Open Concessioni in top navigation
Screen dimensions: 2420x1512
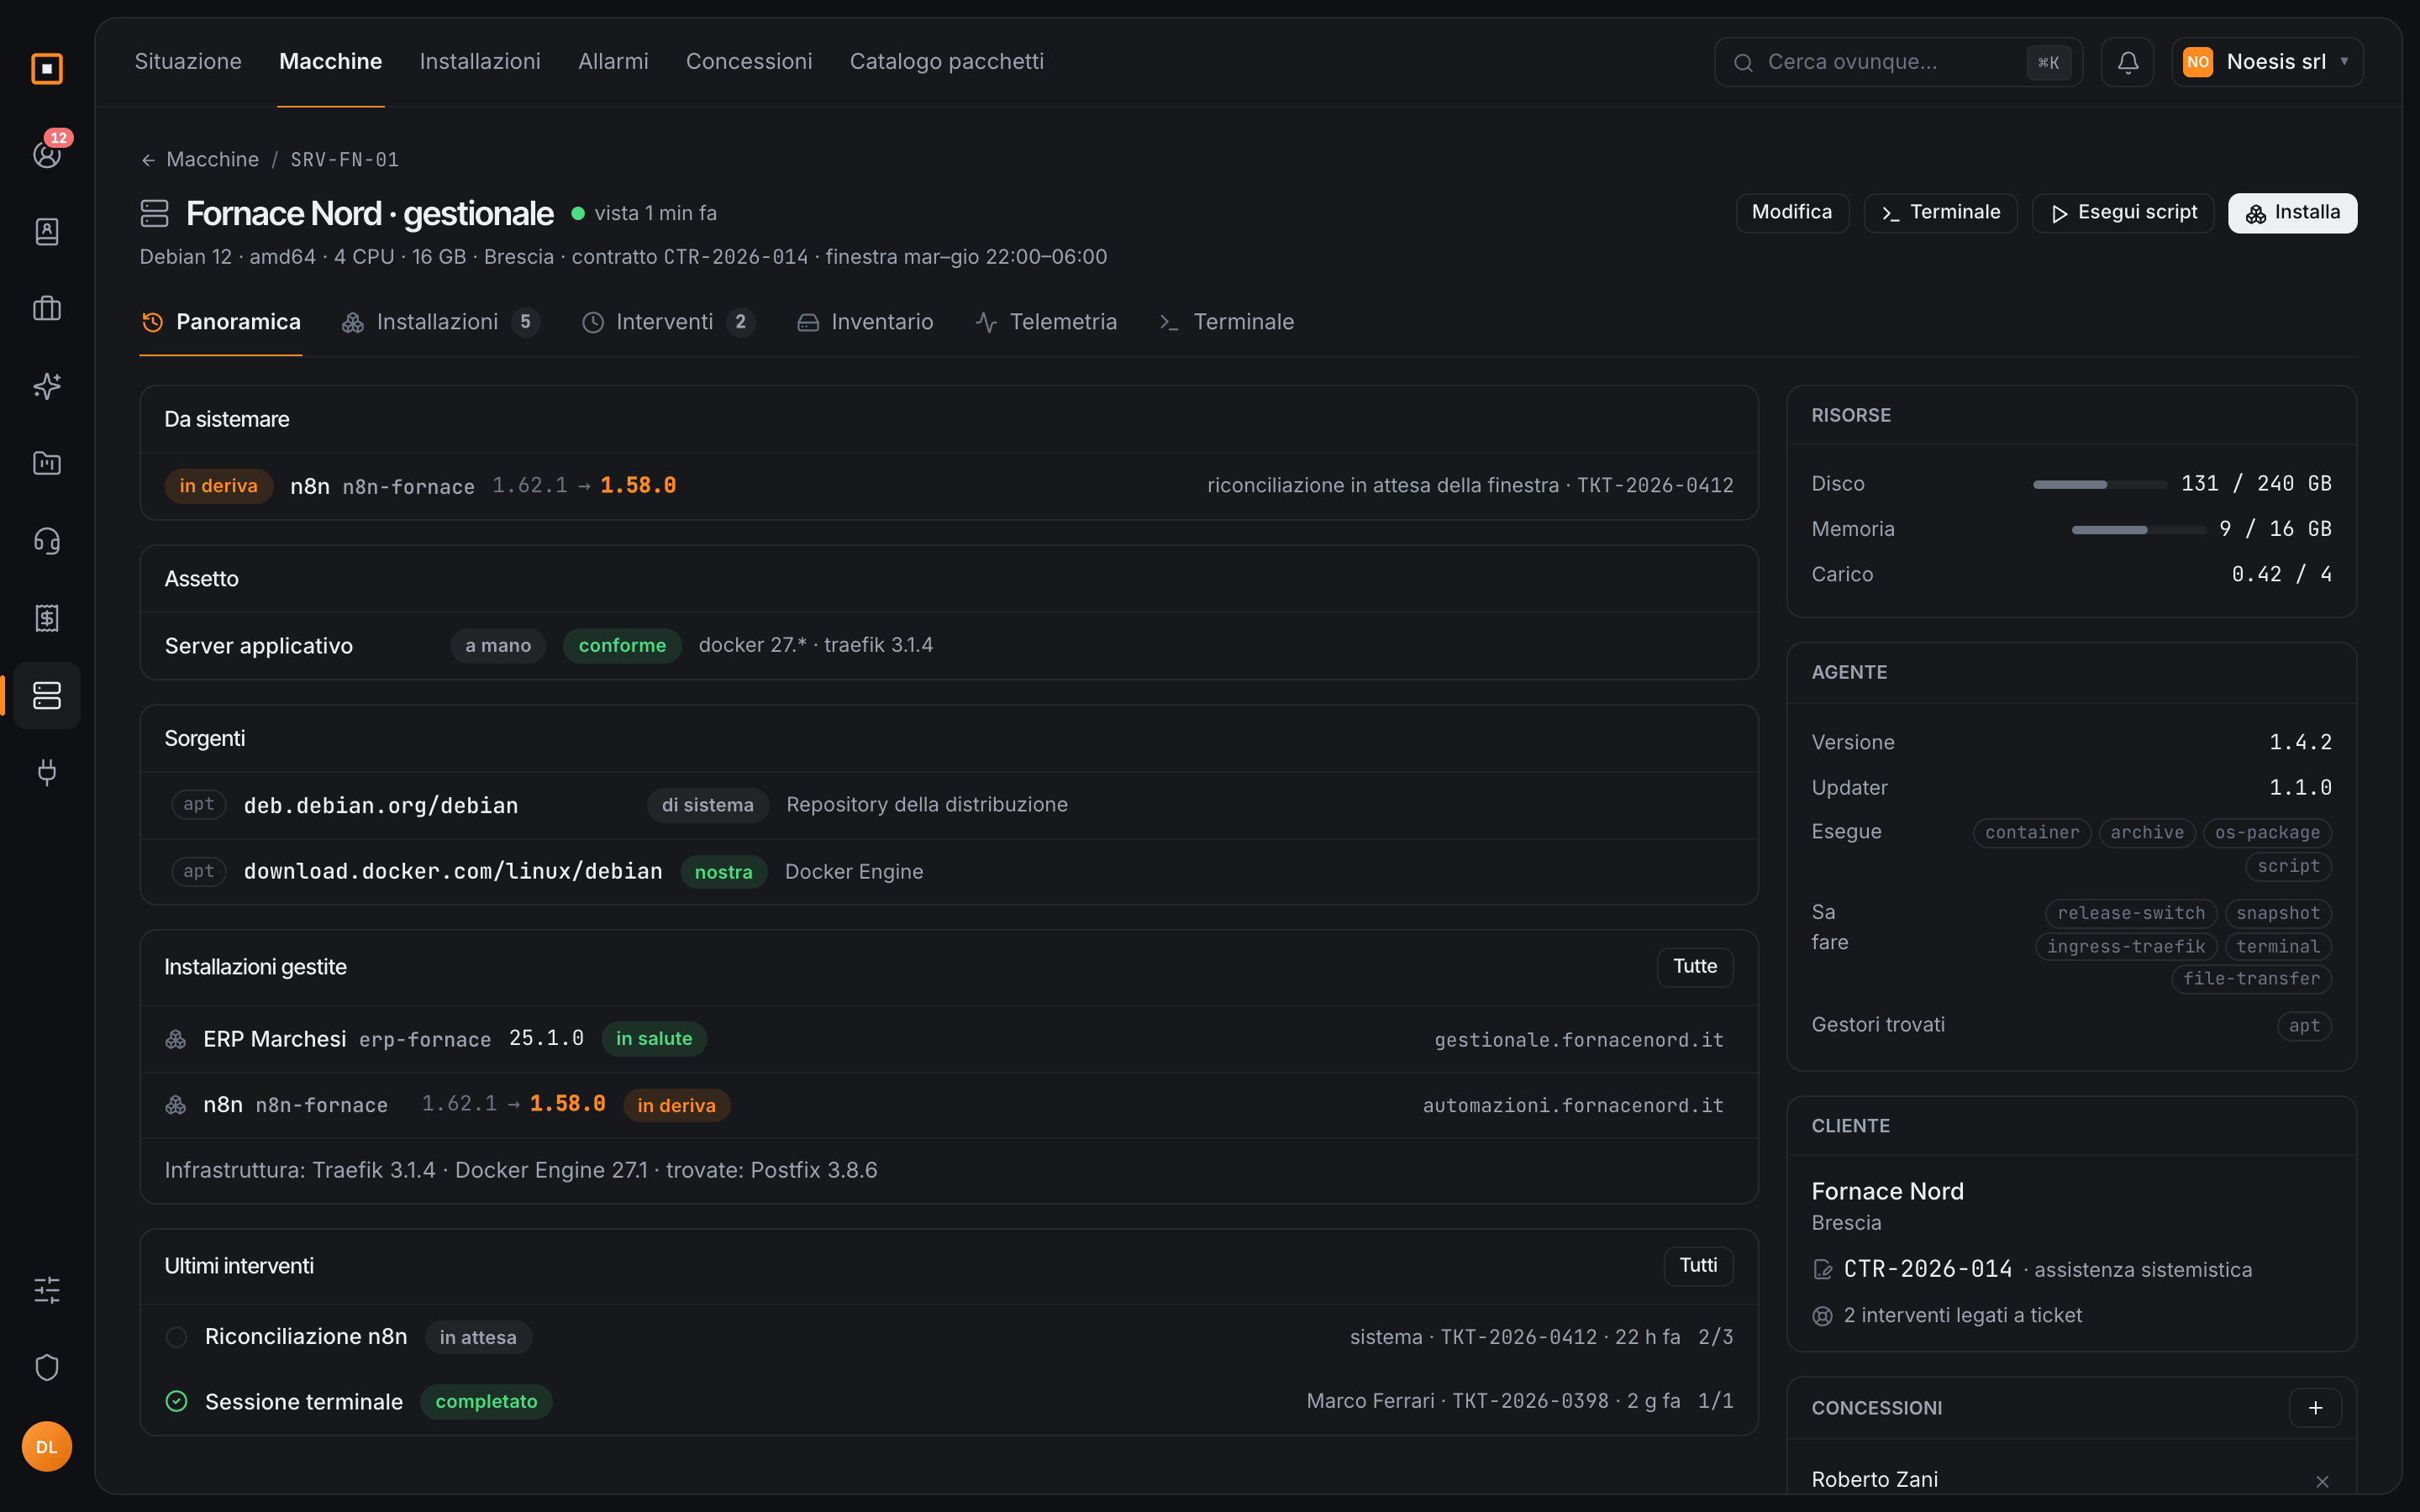pyautogui.click(x=749, y=62)
